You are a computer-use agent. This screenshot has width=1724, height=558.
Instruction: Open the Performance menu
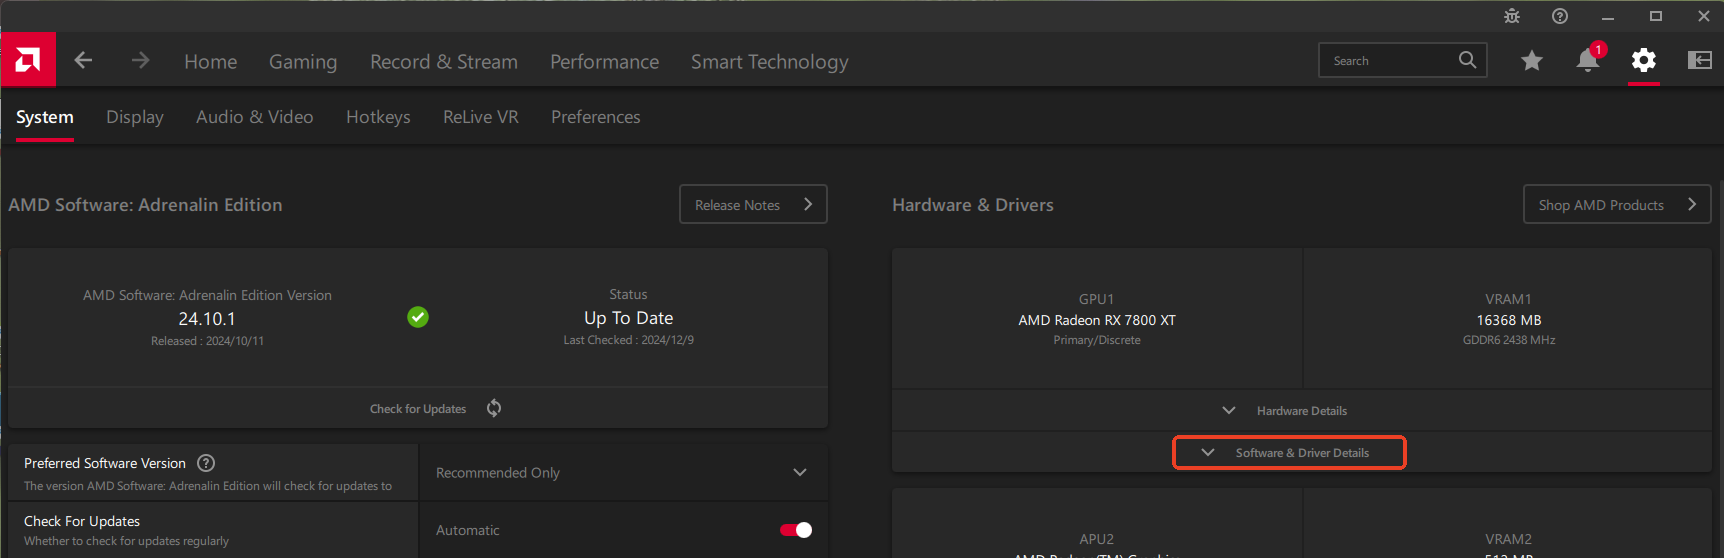click(x=605, y=62)
